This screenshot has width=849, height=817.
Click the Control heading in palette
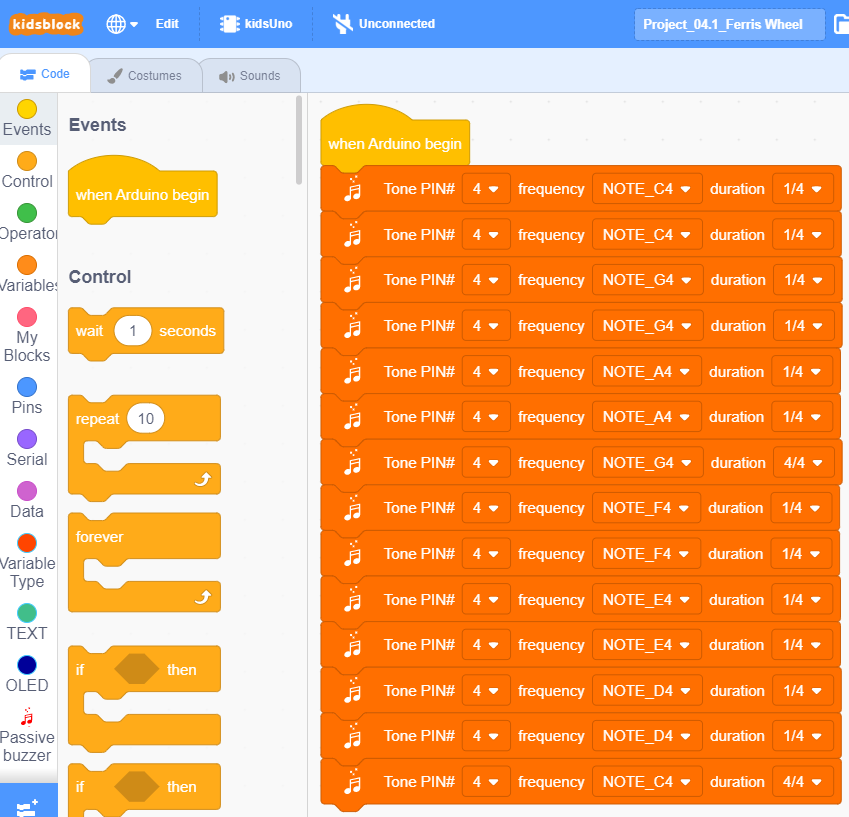[x=100, y=277]
